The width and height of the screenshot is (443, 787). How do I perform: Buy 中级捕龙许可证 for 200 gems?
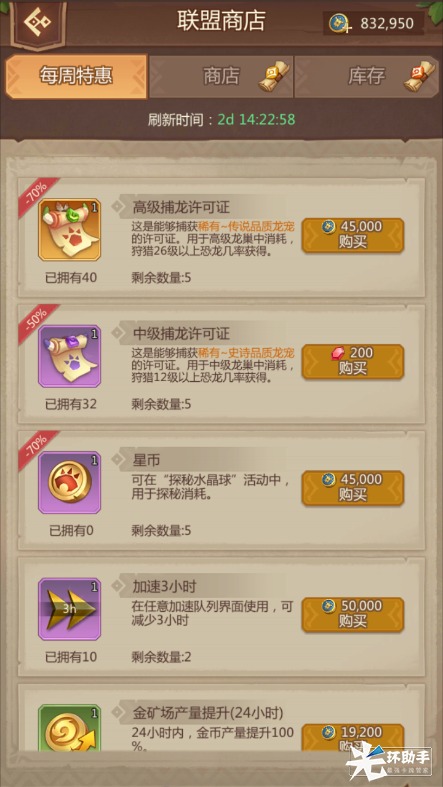pyautogui.click(x=353, y=361)
